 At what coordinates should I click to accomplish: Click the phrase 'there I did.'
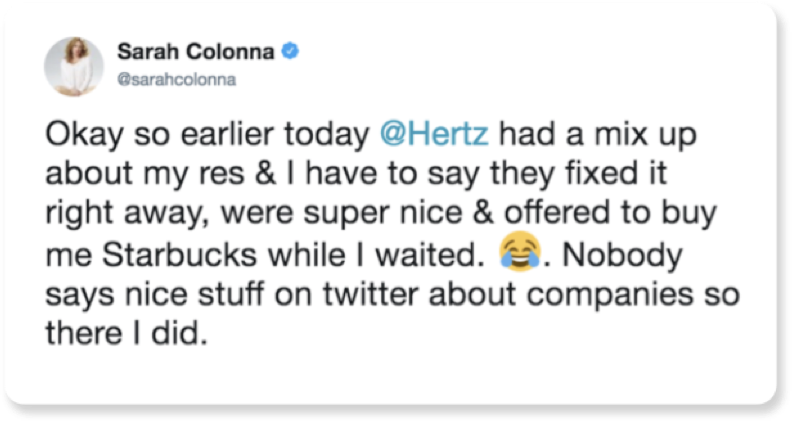[126, 334]
